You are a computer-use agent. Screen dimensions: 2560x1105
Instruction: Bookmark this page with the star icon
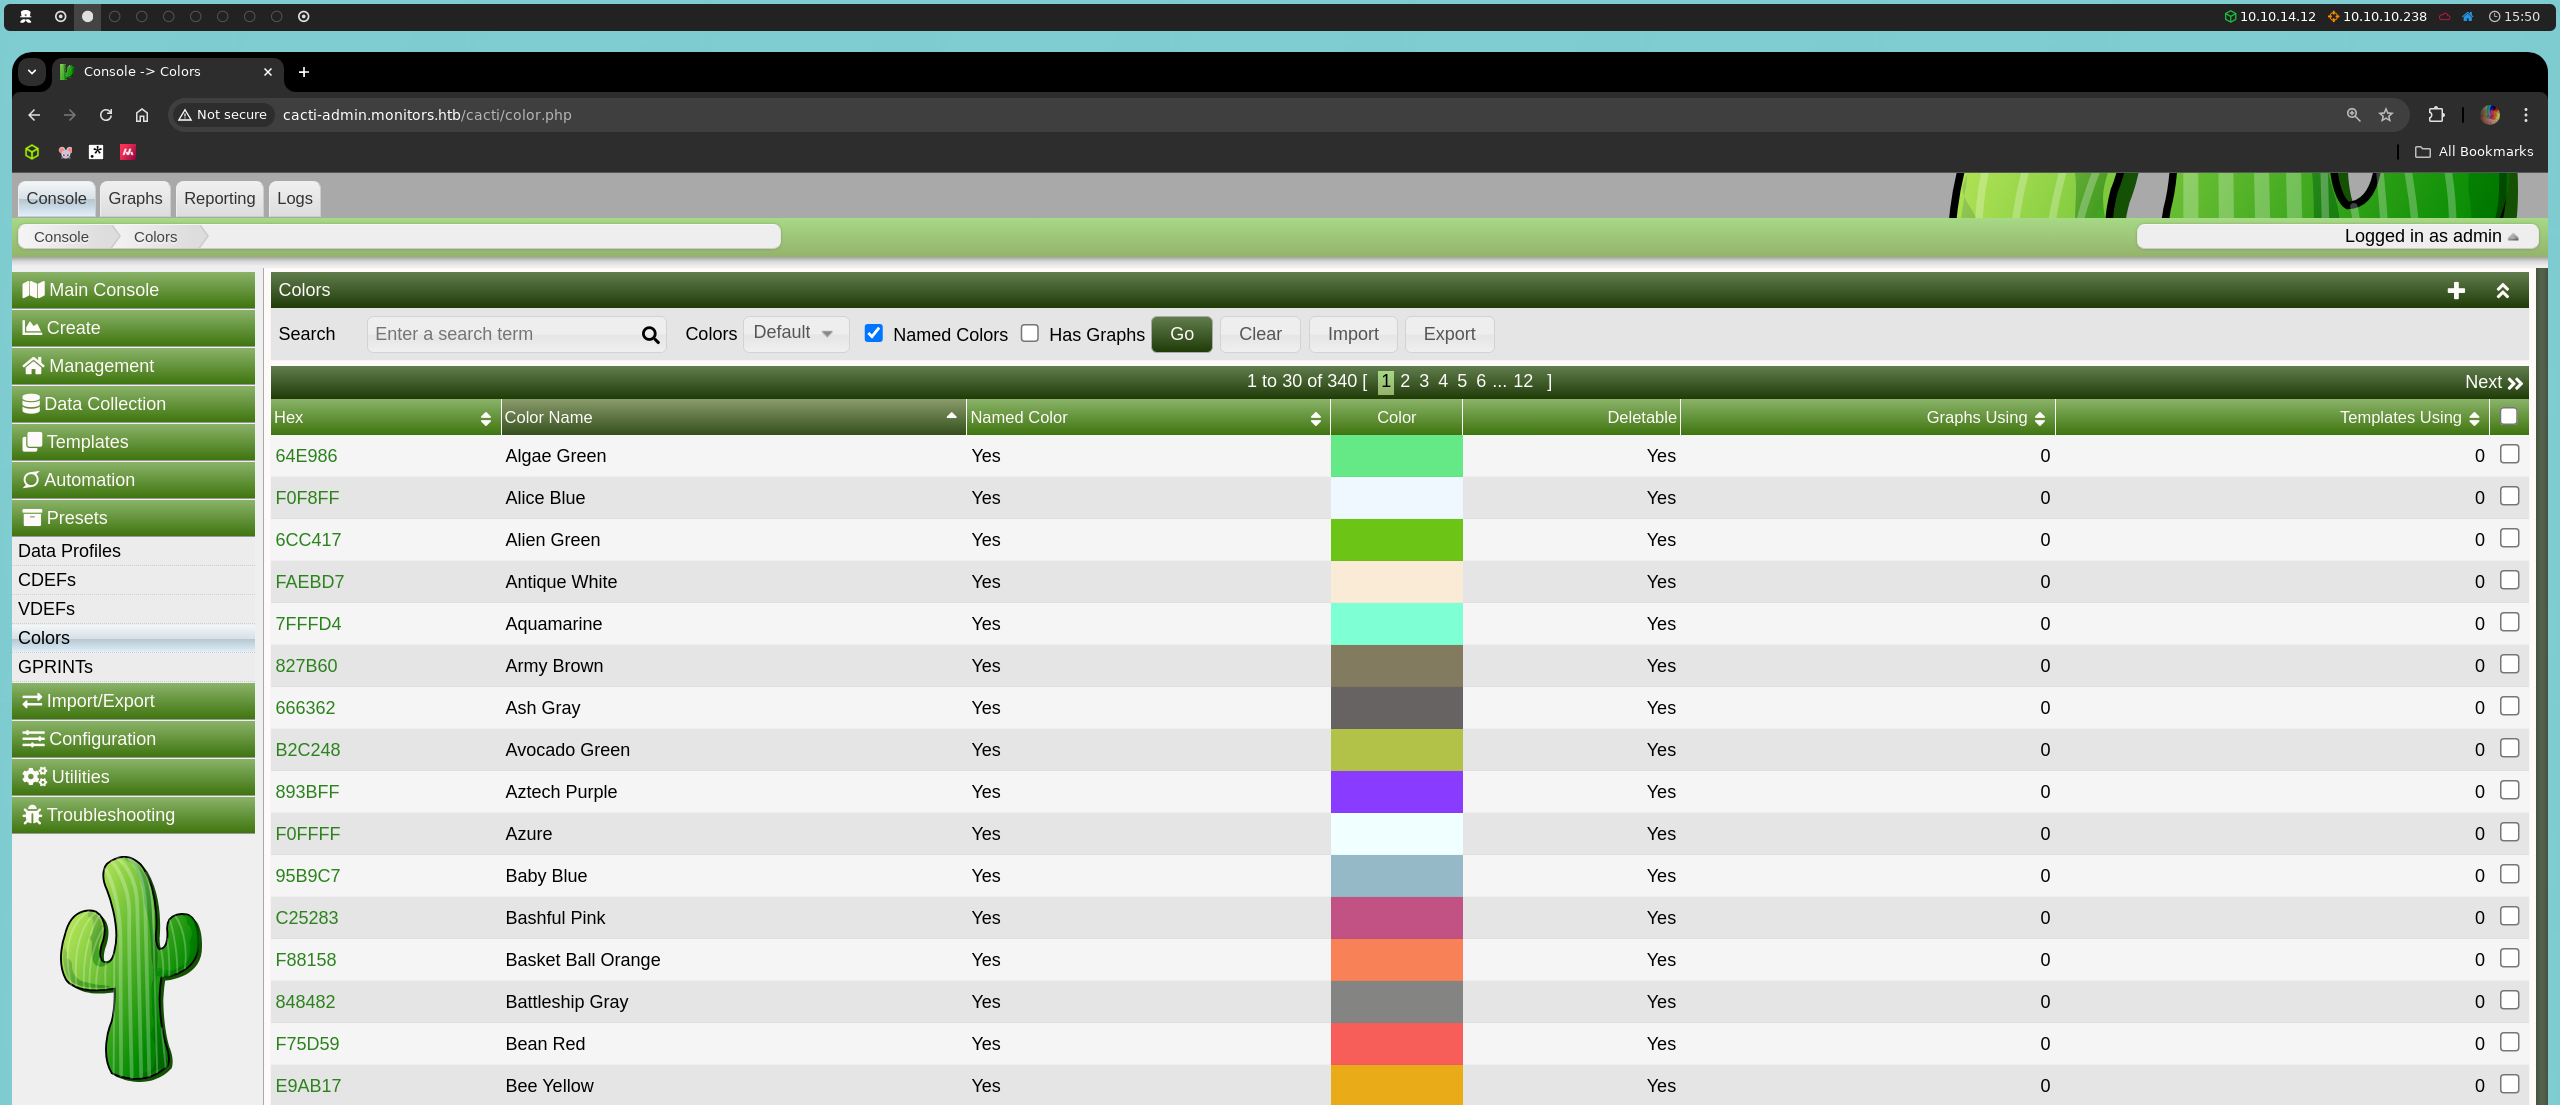pyautogui.click(x=2386, y=115)
